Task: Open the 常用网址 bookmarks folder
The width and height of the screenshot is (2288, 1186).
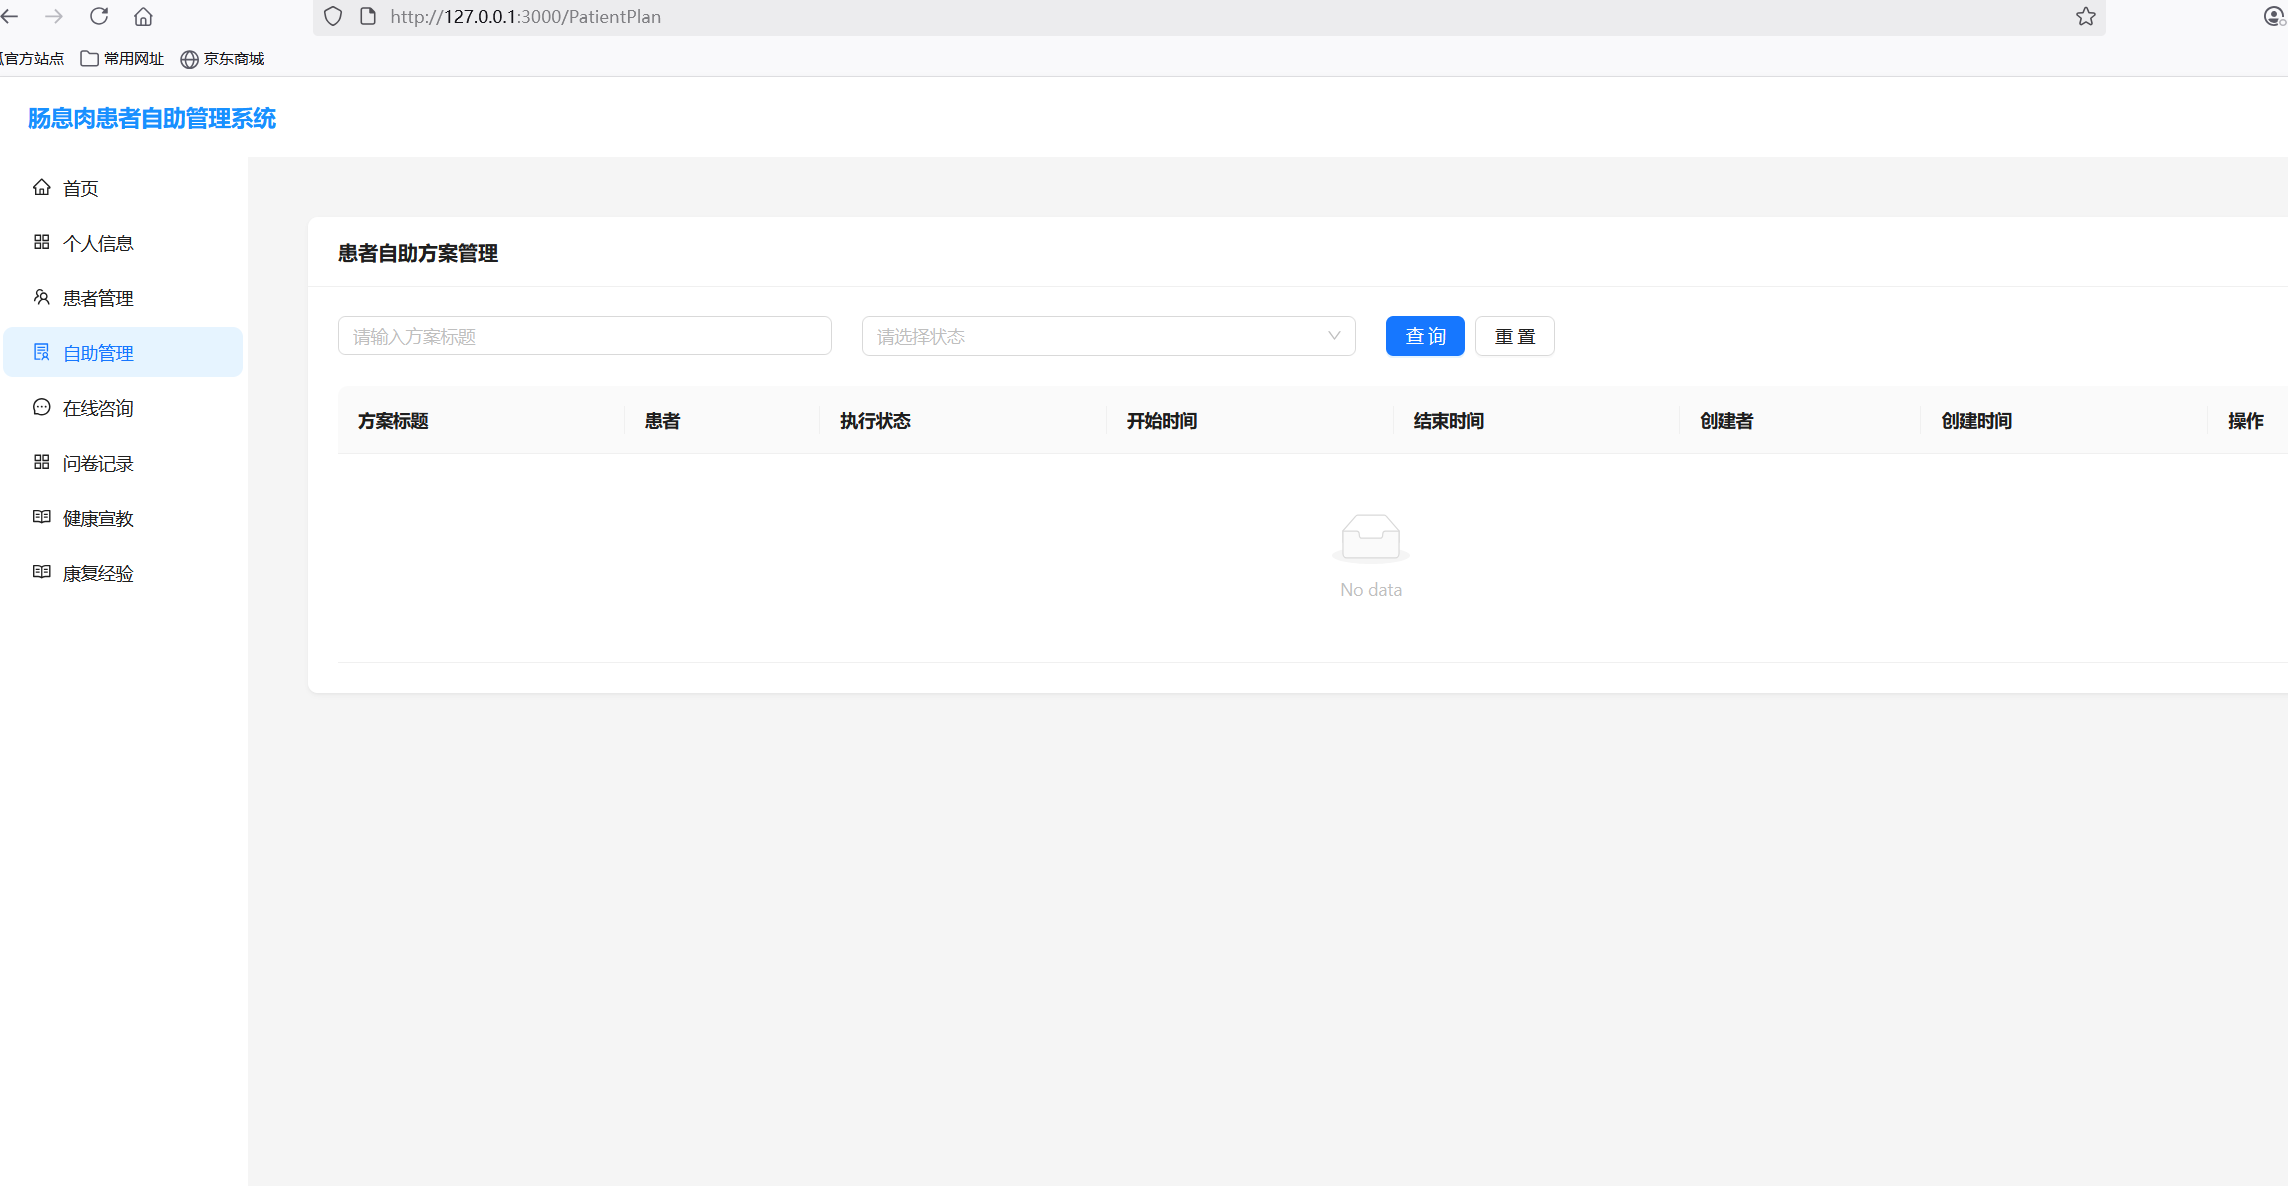Action: point(122,58)
